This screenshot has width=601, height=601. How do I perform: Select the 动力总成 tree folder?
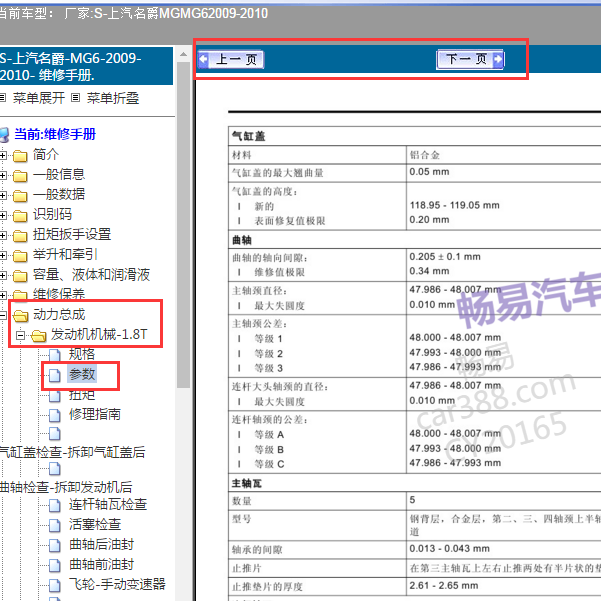(59, 314)
